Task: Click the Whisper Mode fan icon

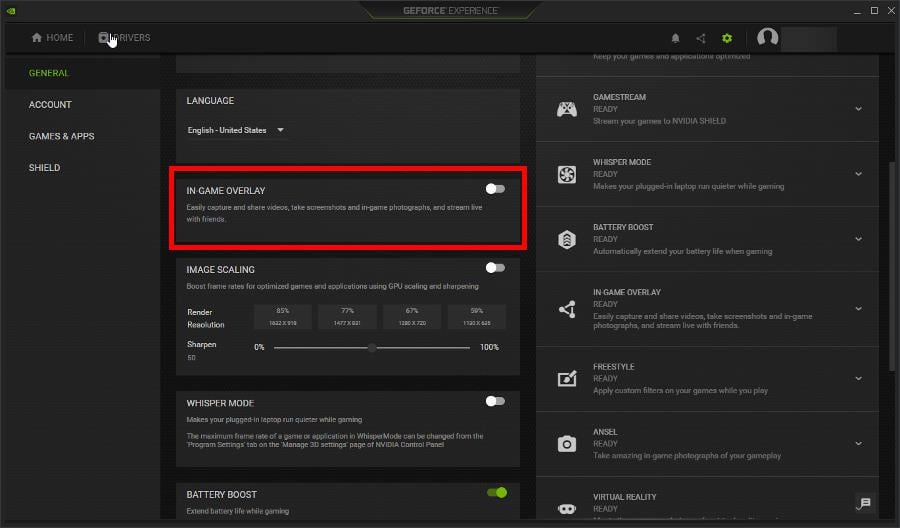Action: [x=567, y=174]
